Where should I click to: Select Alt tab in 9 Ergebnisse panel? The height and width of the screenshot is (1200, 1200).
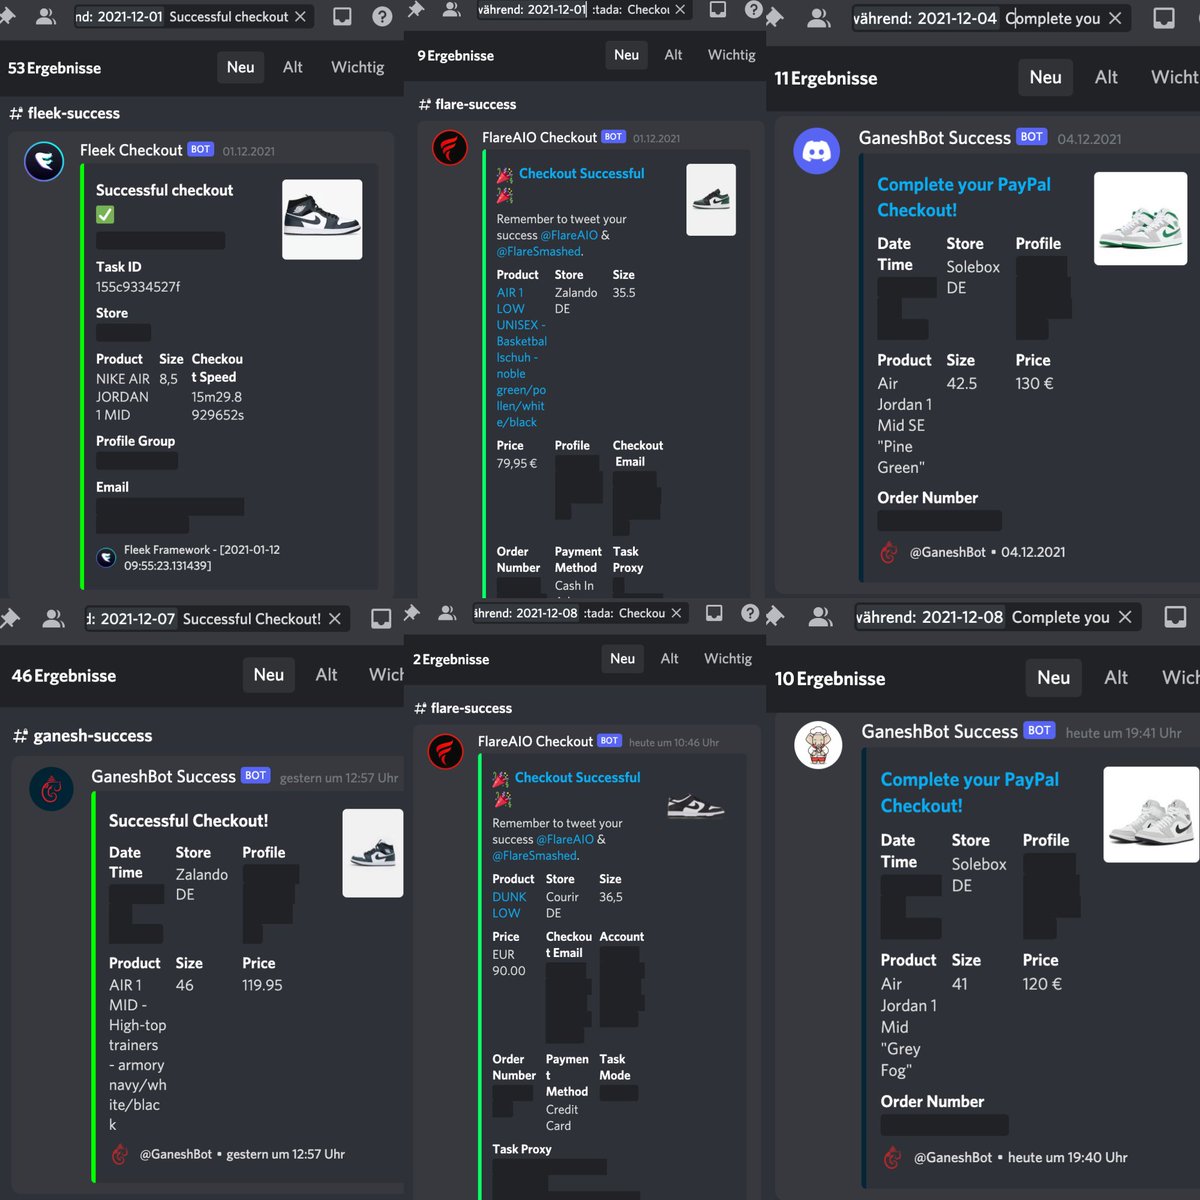tap(674, 55)
